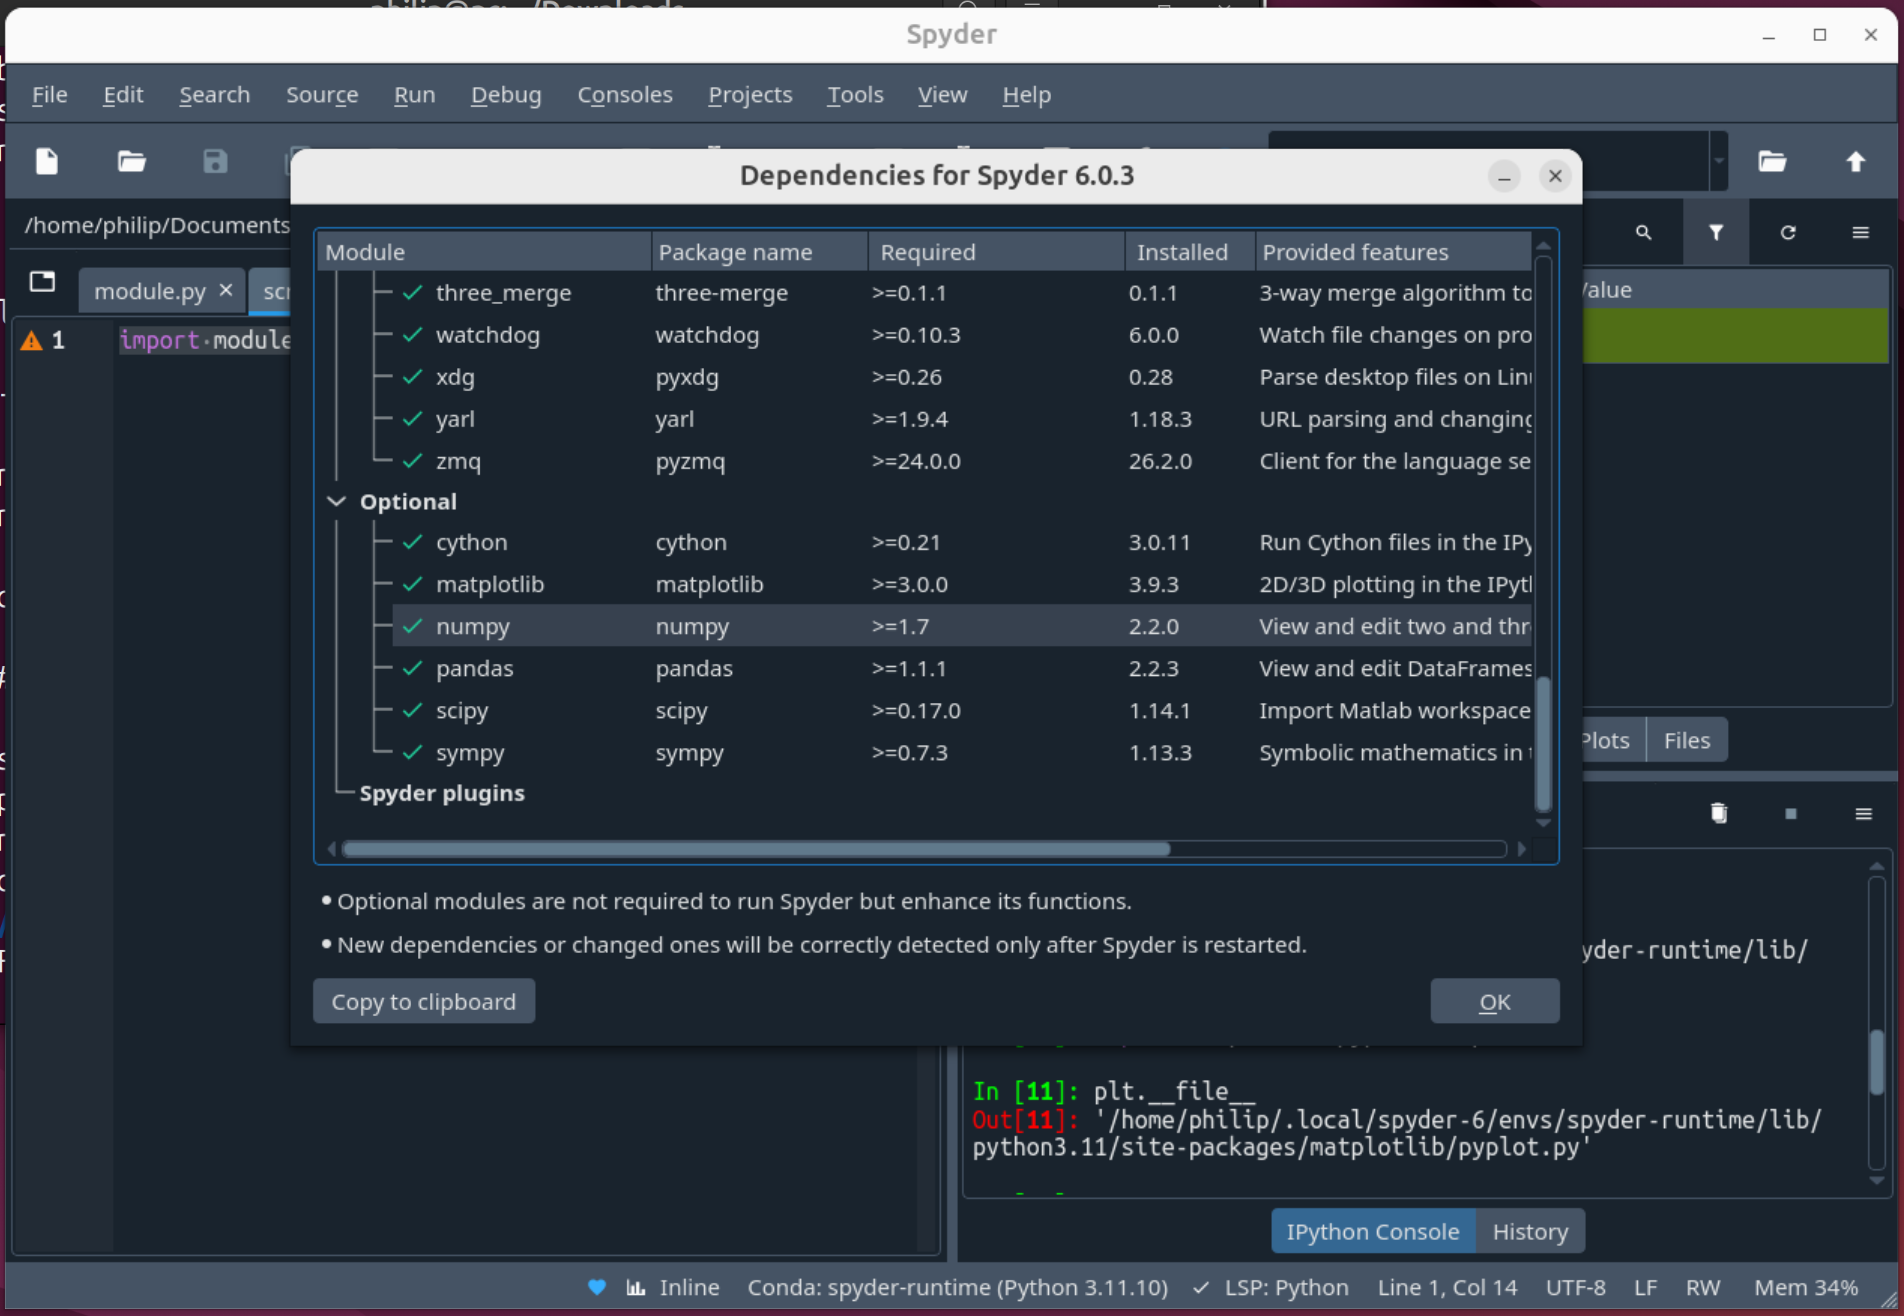The image size is (1904, 1316).
Task: Select the watchdog dependency row
Action: pos(962,335)
